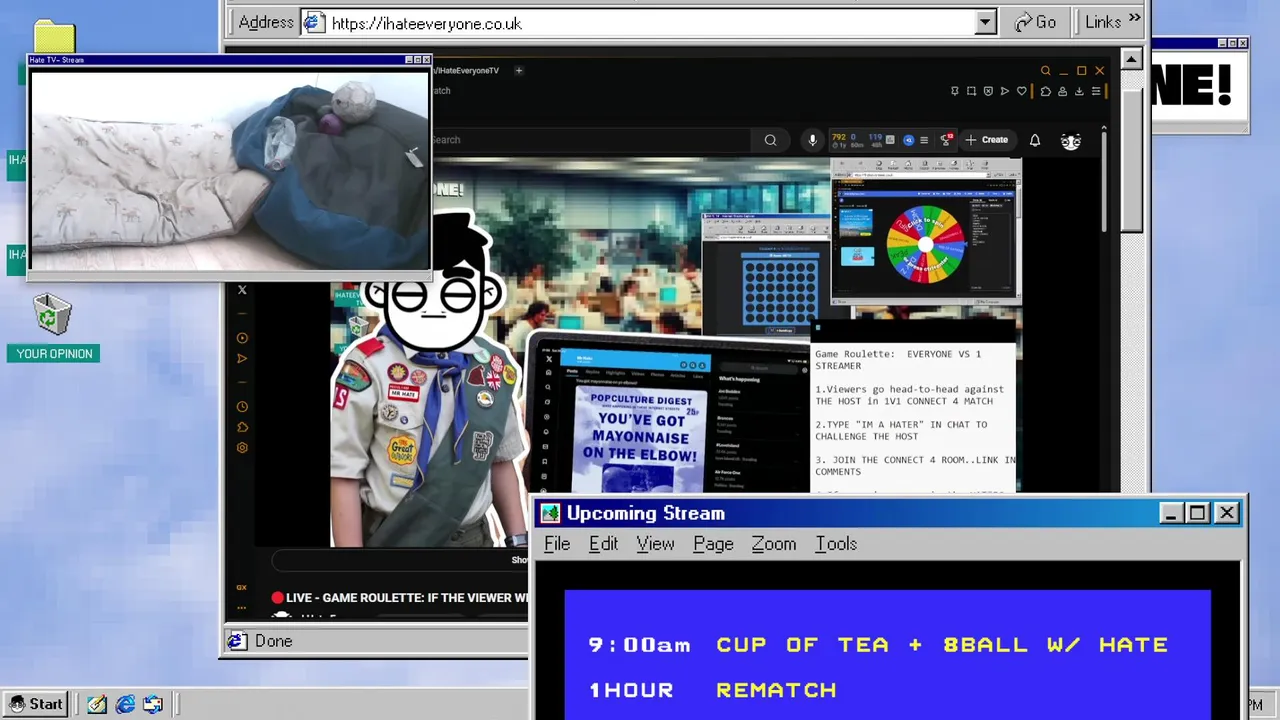Click the Hate TV webcam video feed
Viewport: 1280px width, 720px height.
coord(230,170)
